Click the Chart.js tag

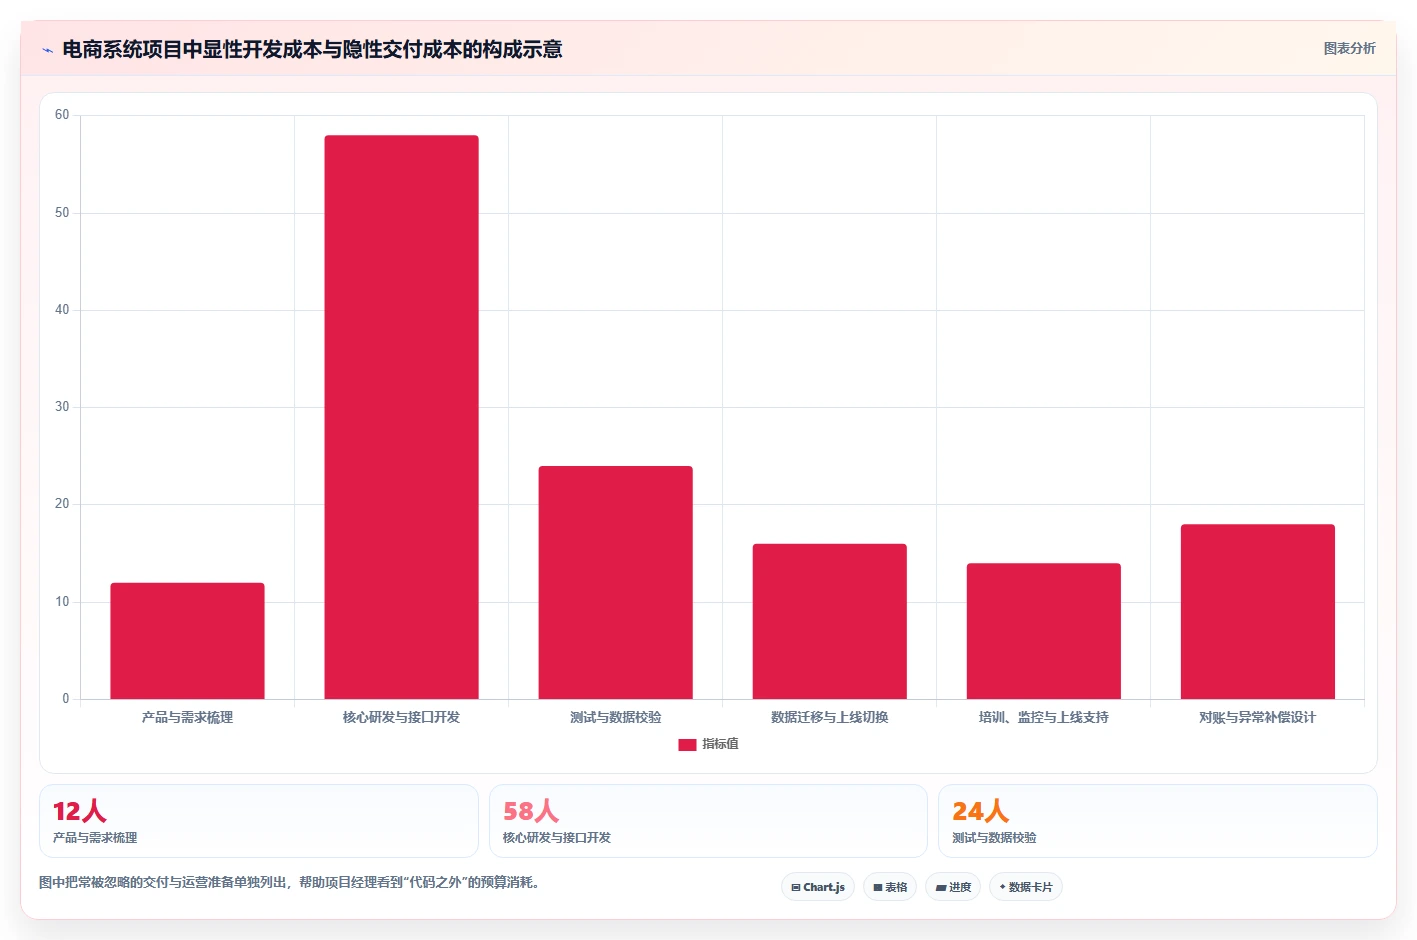pyautogui.click(x=818, y=887)
